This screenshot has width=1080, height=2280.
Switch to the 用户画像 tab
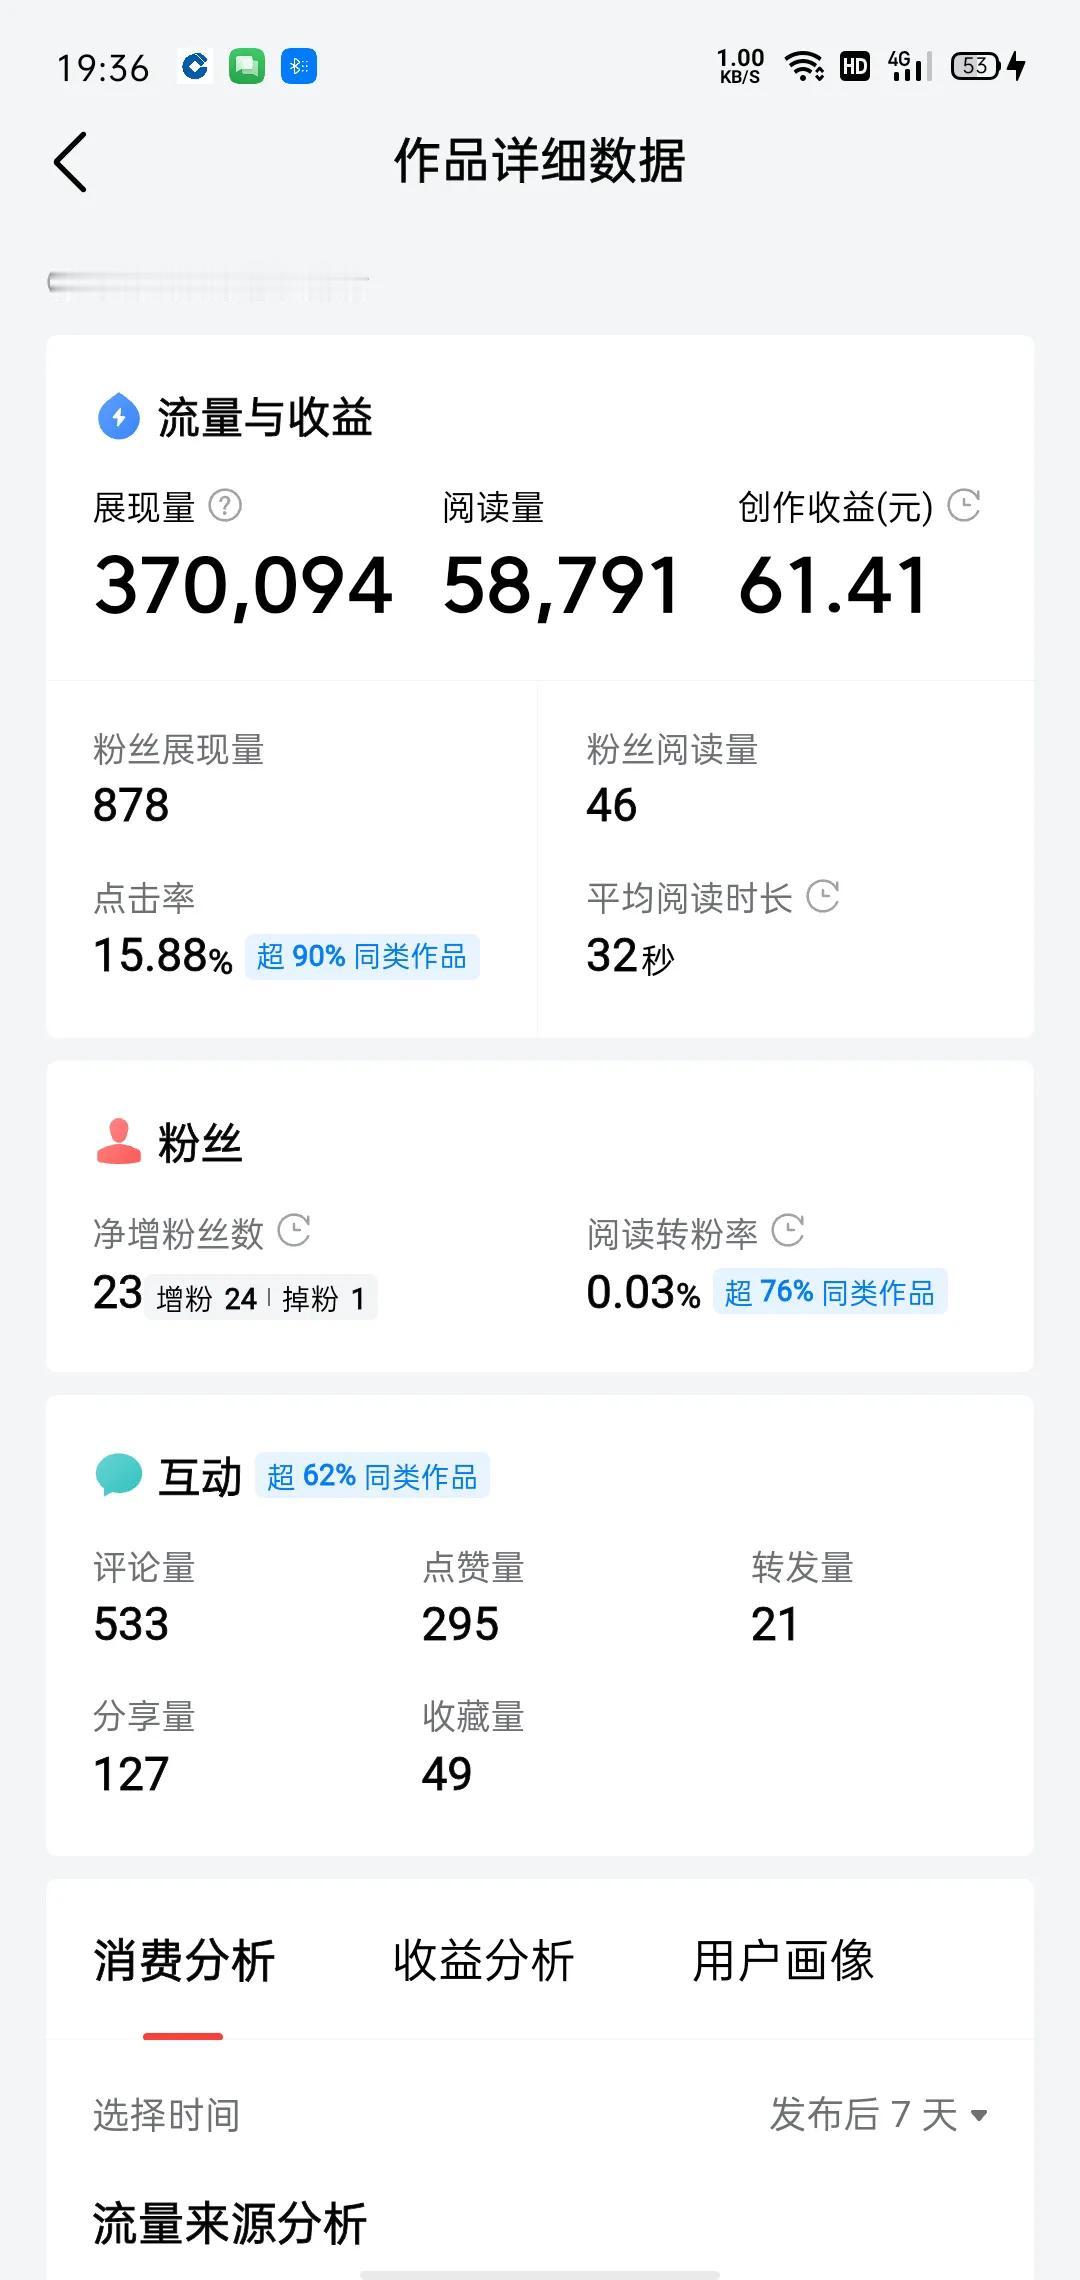tap(783, 1960)
